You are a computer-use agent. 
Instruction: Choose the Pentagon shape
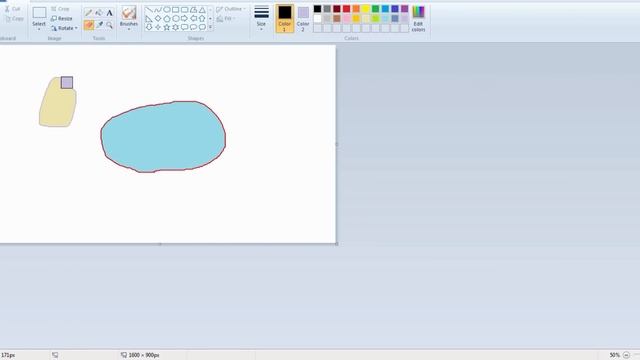(167, 19)
